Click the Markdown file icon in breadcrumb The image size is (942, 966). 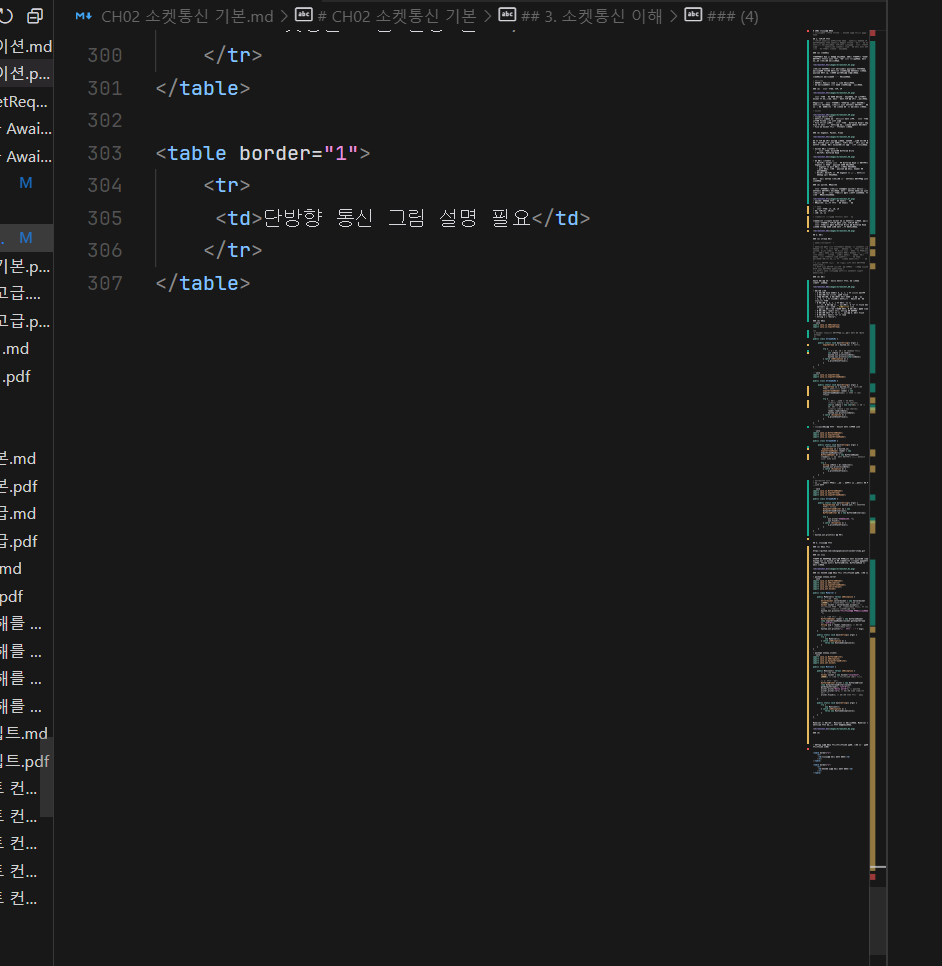point(83,16)
